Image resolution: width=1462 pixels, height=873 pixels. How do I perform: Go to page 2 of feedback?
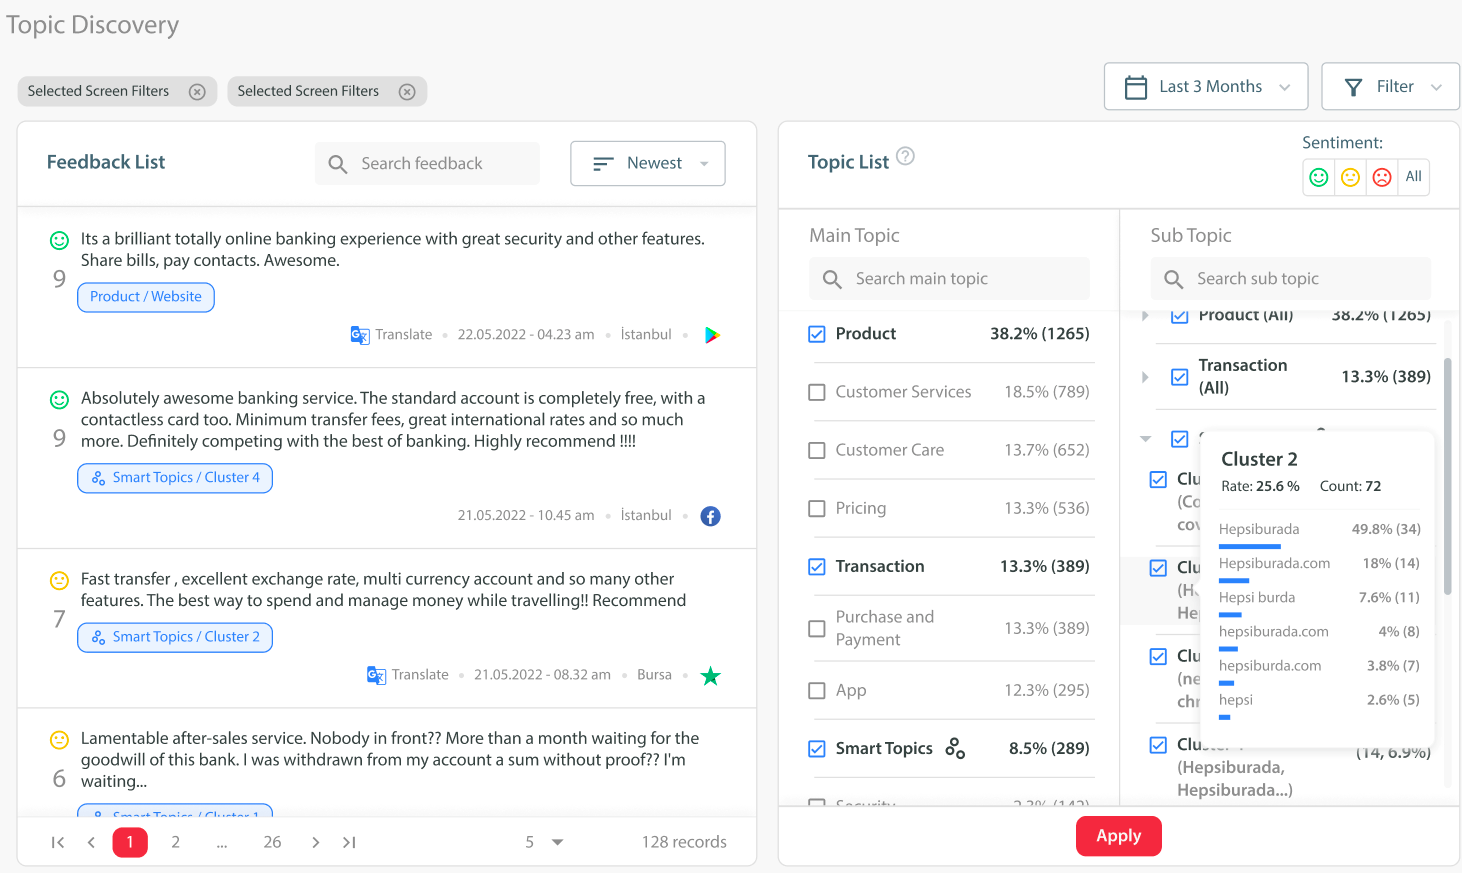point(176,842)
